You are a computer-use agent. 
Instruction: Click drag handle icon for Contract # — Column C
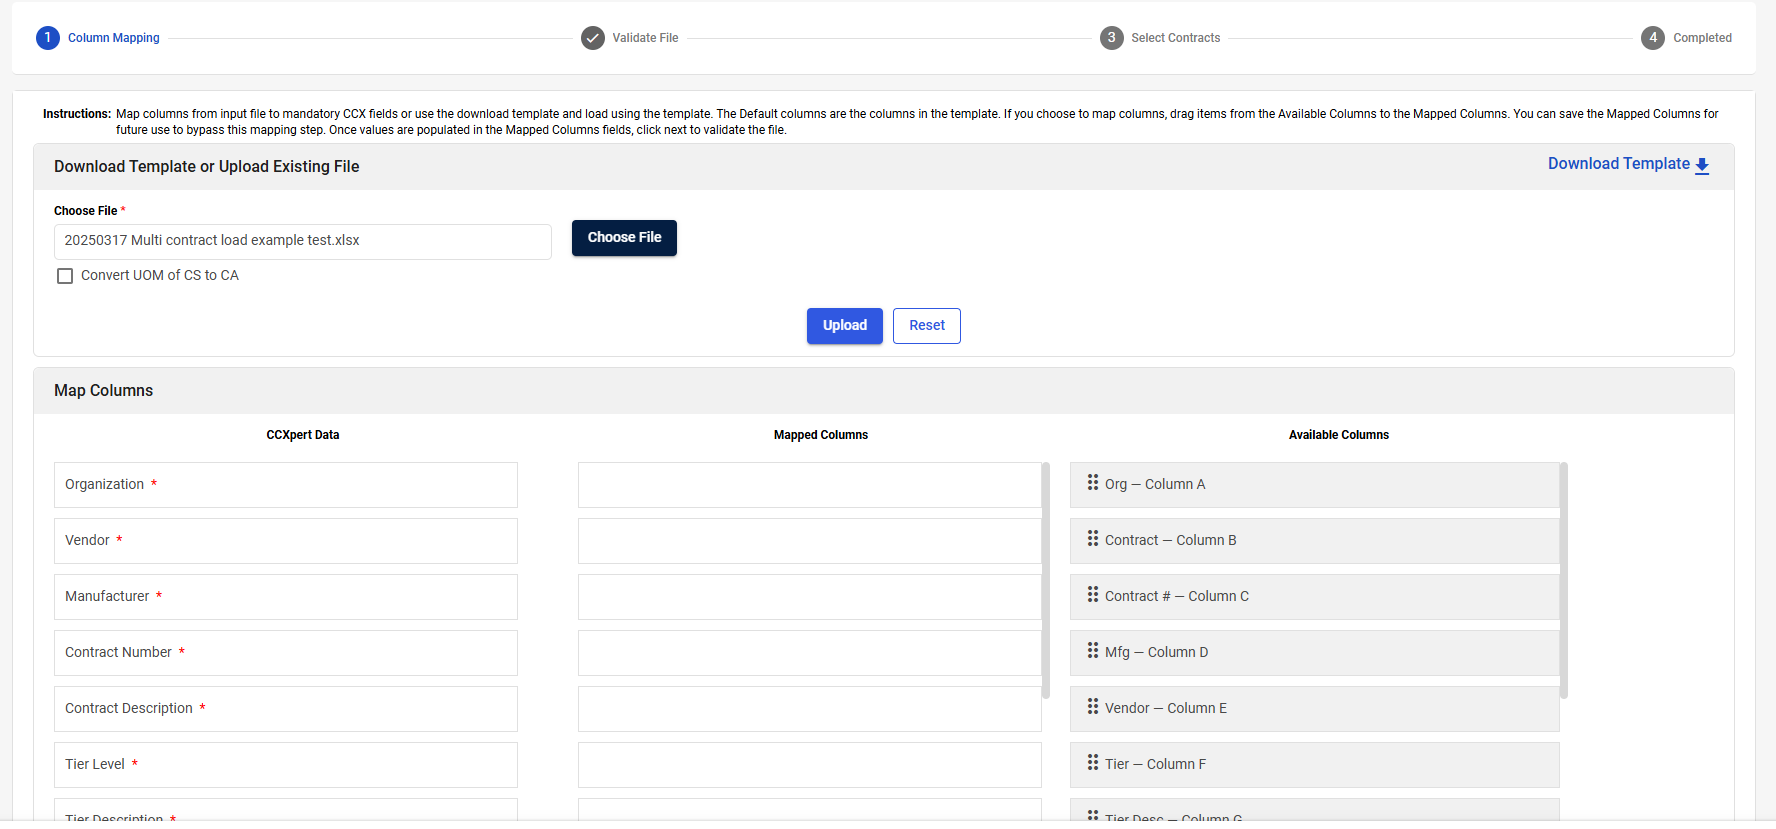(x=1093, y=595)
